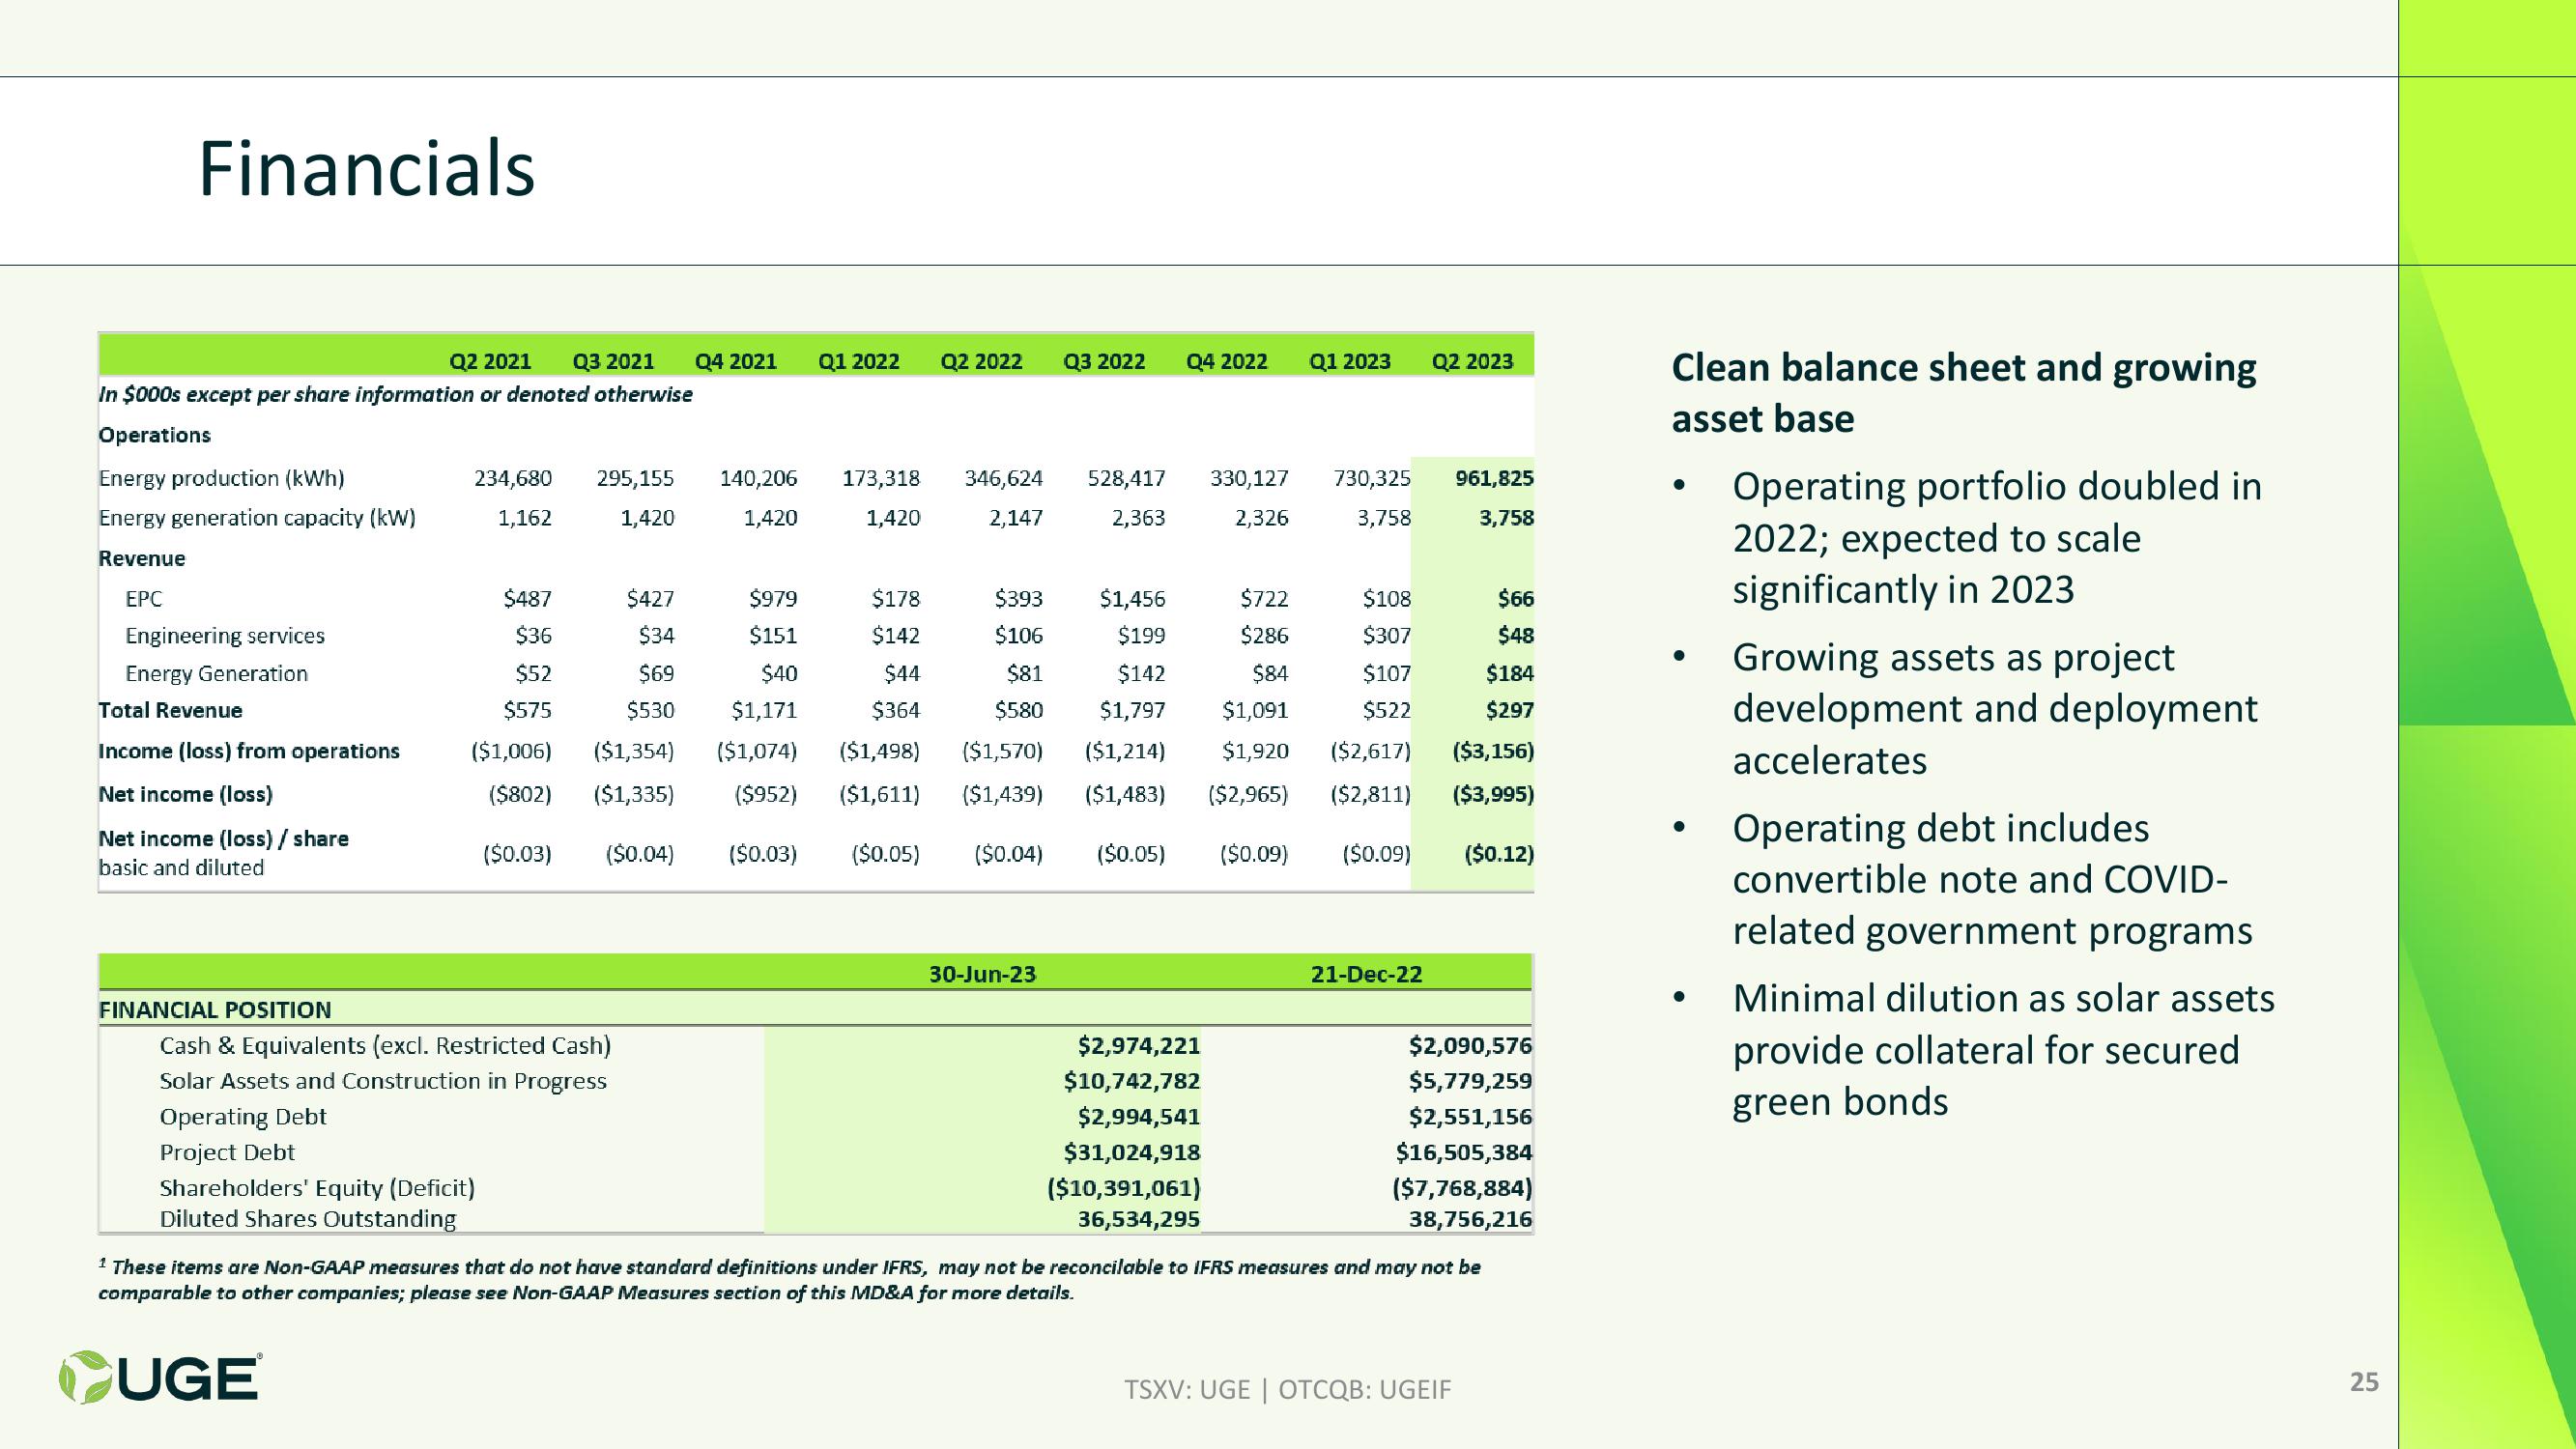Click the Revenue section heading
Image resolution: width=2576 pixels, height=1449 pixels.
142,558
